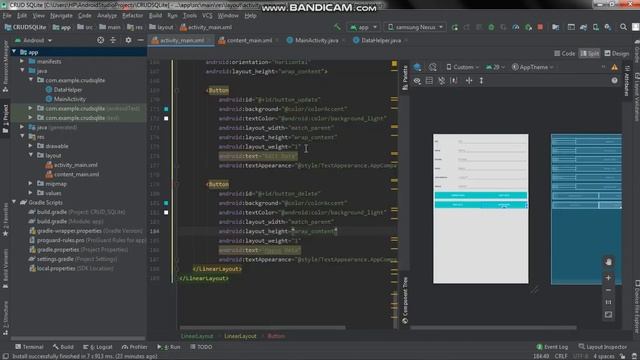The height and width of the screenshot is (360, 640).
Task: Open the Android project view dropdown
Action: click(x=33, y=40)
